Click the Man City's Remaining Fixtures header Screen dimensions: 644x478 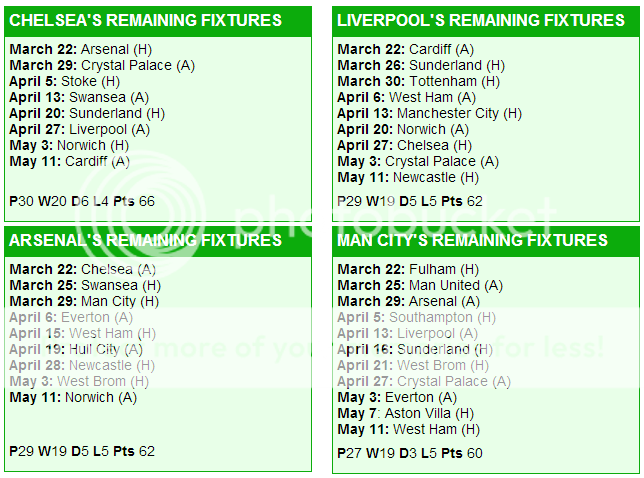click(x=472, y=240)
